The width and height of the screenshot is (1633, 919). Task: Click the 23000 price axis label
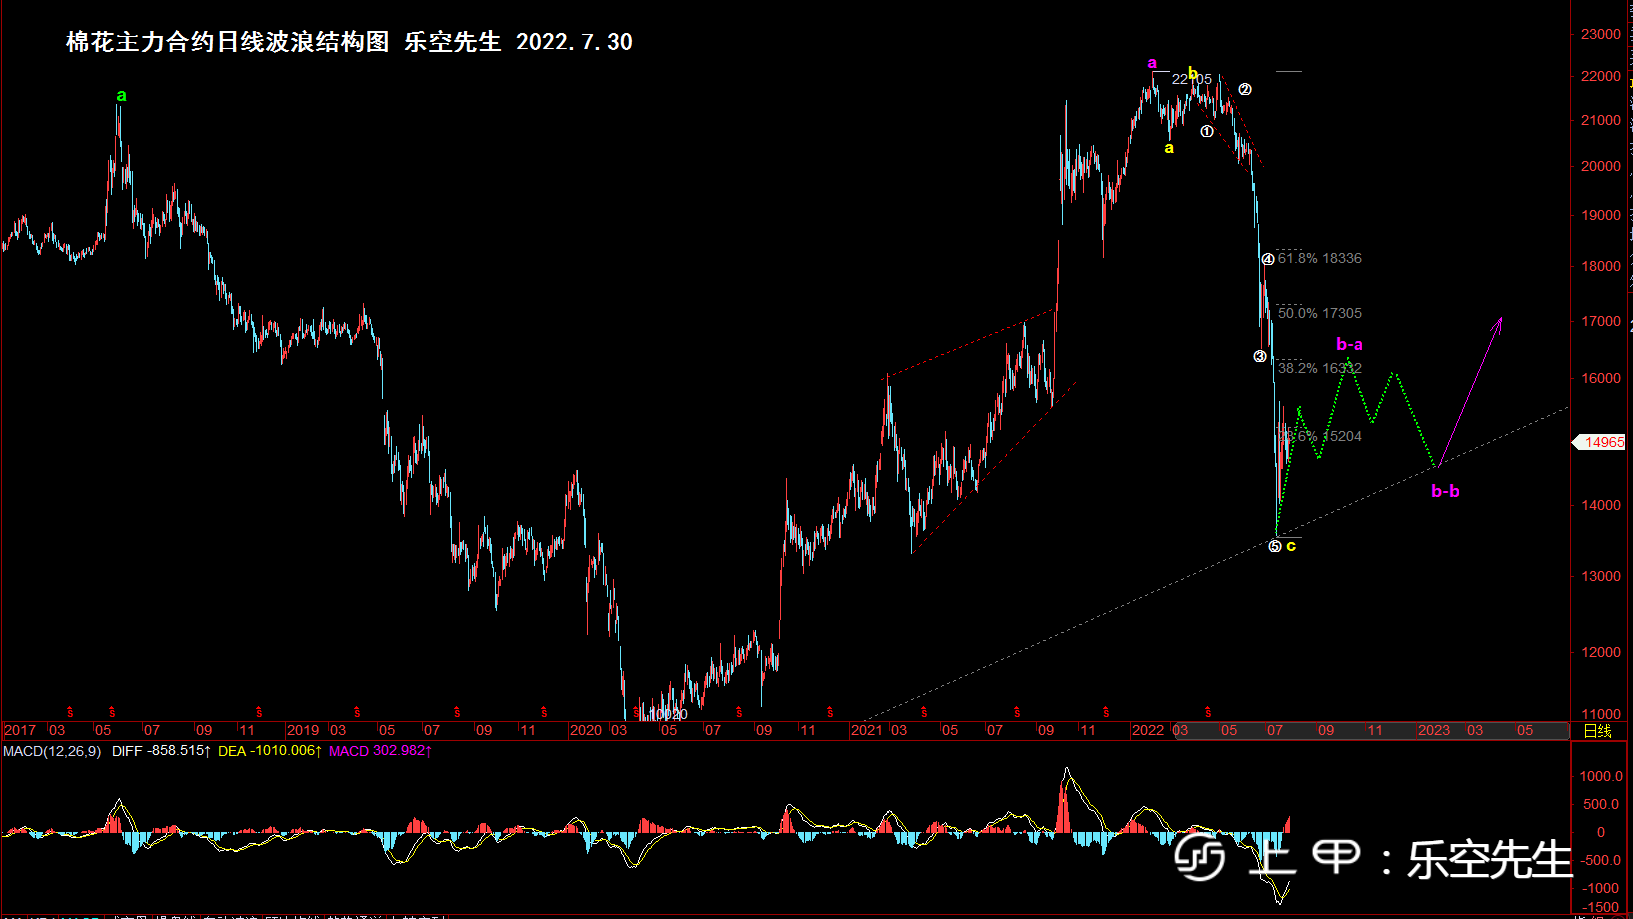1601,34
